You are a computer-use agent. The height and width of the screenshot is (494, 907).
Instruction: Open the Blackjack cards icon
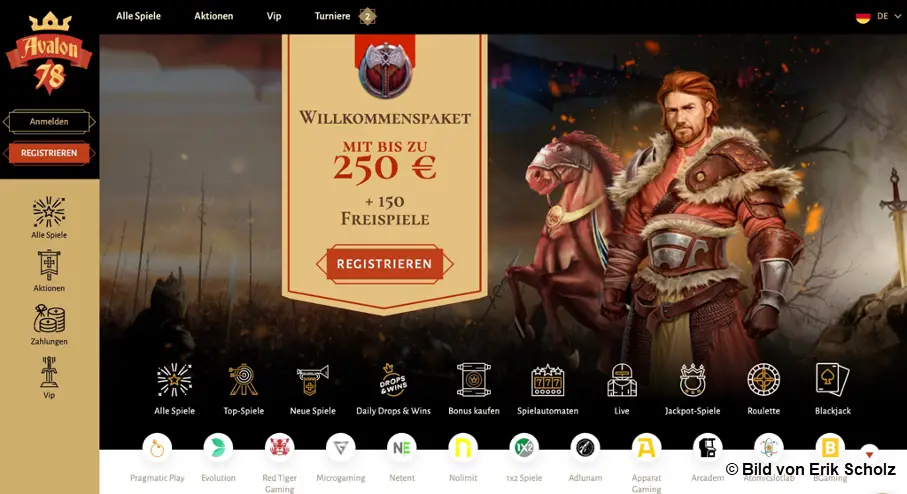tap(832, 380)
